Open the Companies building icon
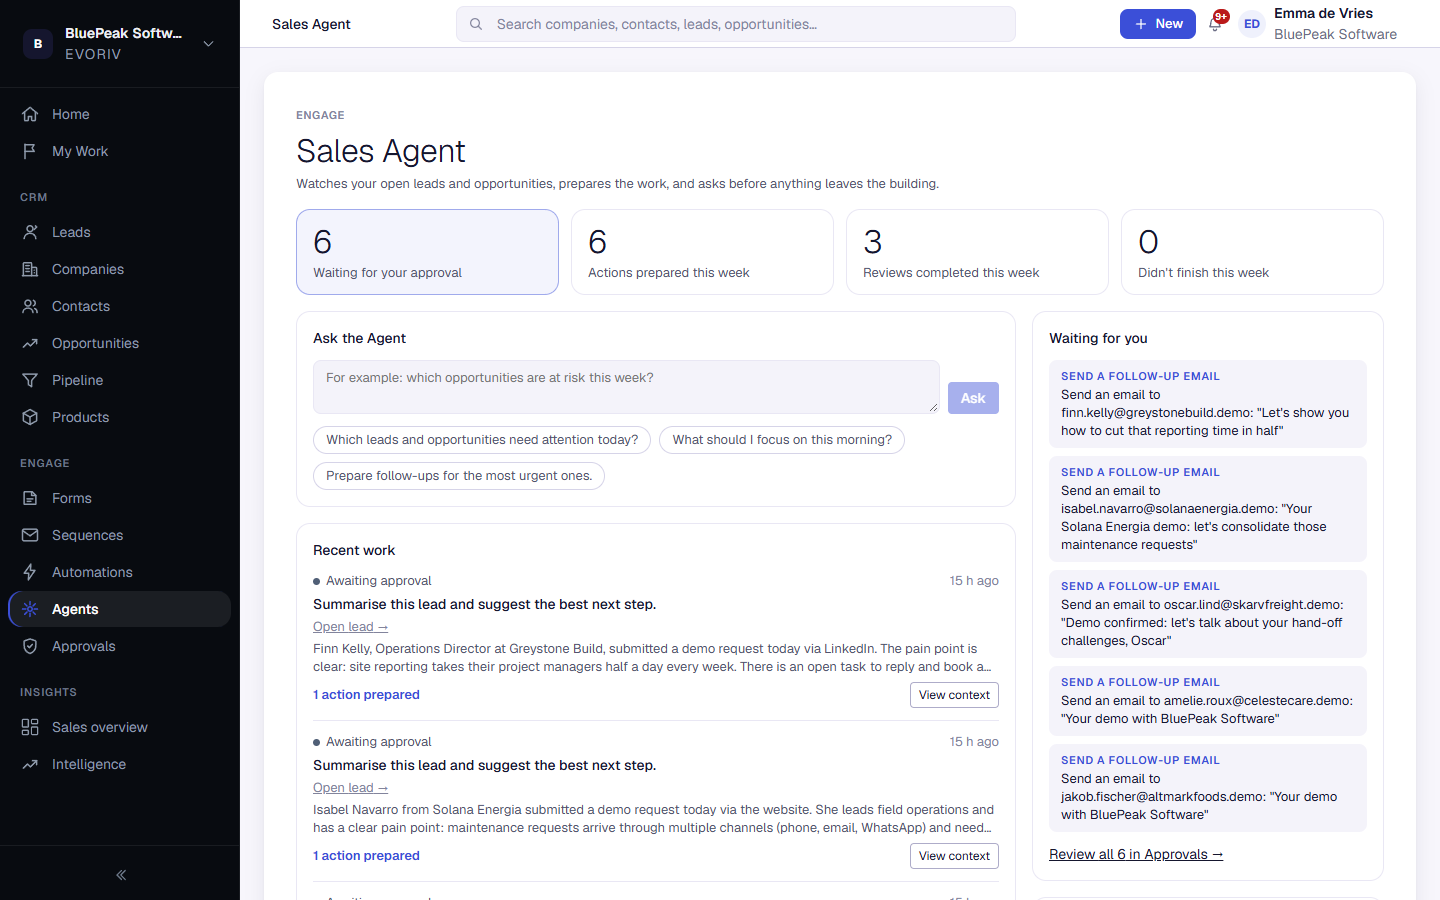 [30, 269]
